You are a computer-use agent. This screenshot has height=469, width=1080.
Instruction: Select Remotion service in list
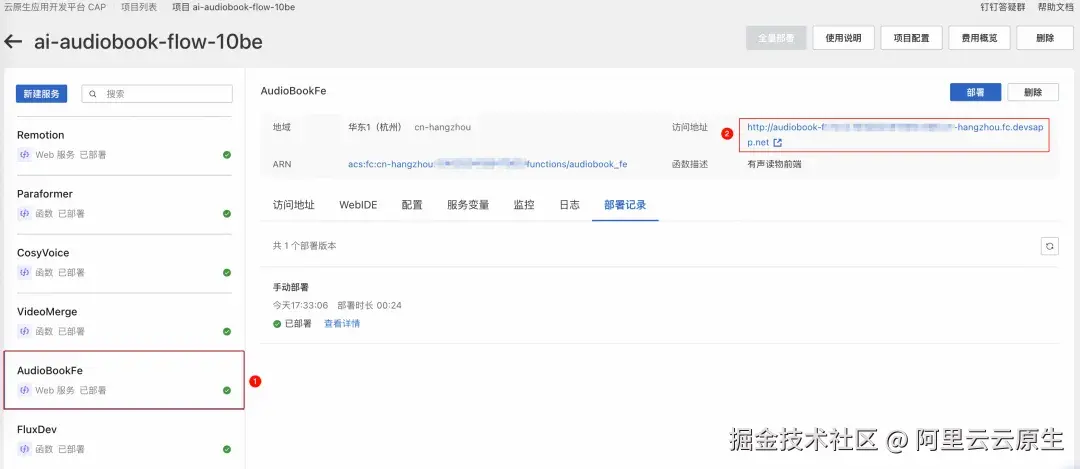click(x=124, y=145)
